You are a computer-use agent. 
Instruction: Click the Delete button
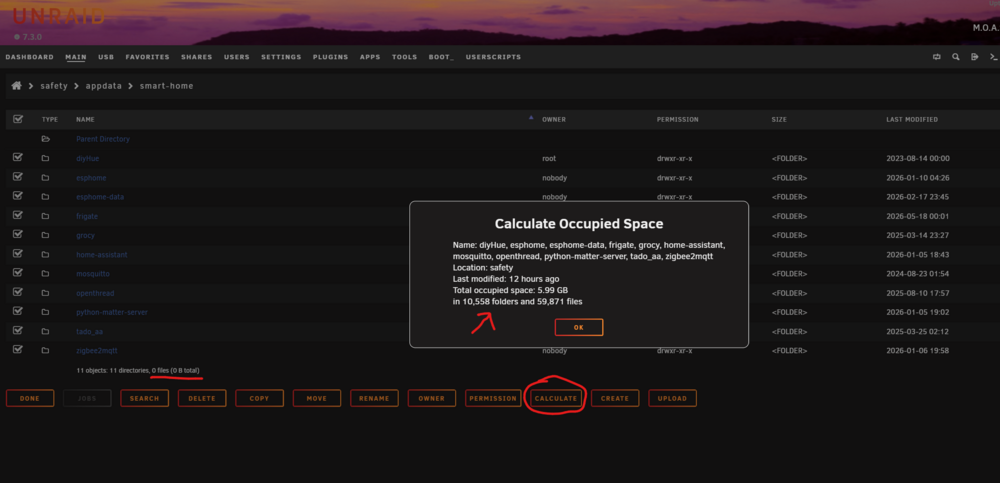(202, 398)
